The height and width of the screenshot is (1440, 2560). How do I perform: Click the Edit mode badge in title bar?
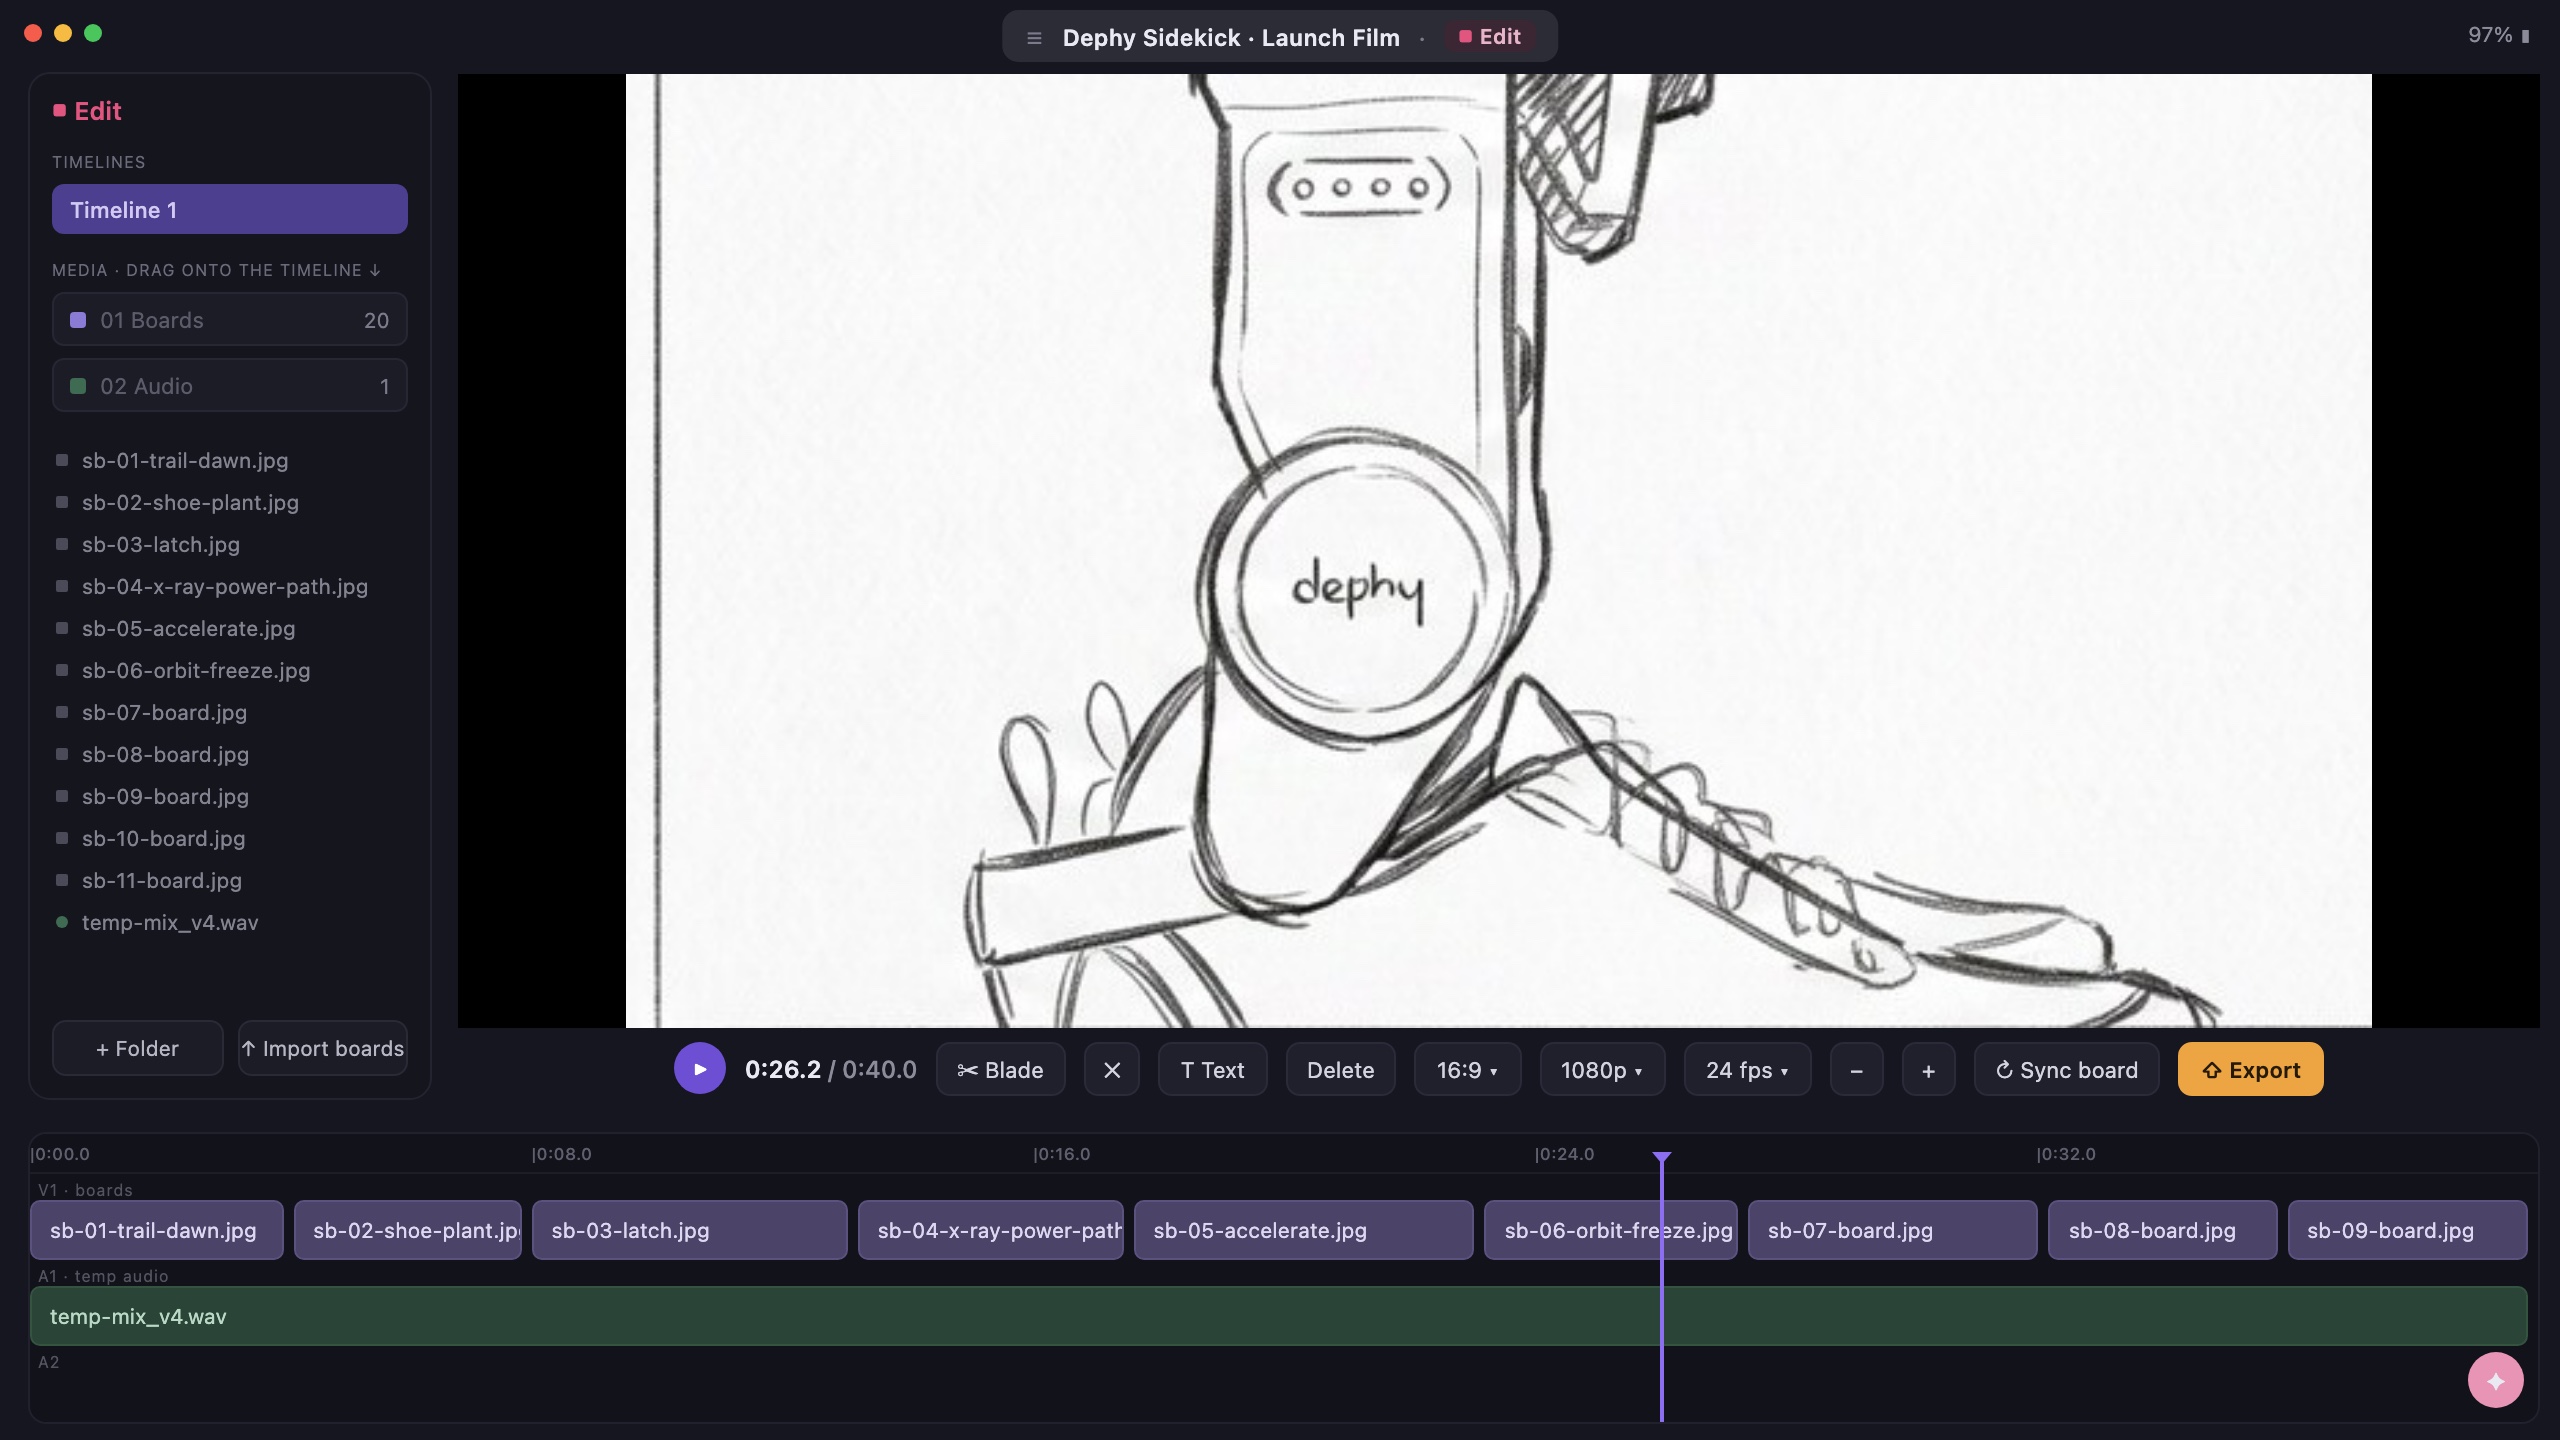click(x=1490, y=37)
